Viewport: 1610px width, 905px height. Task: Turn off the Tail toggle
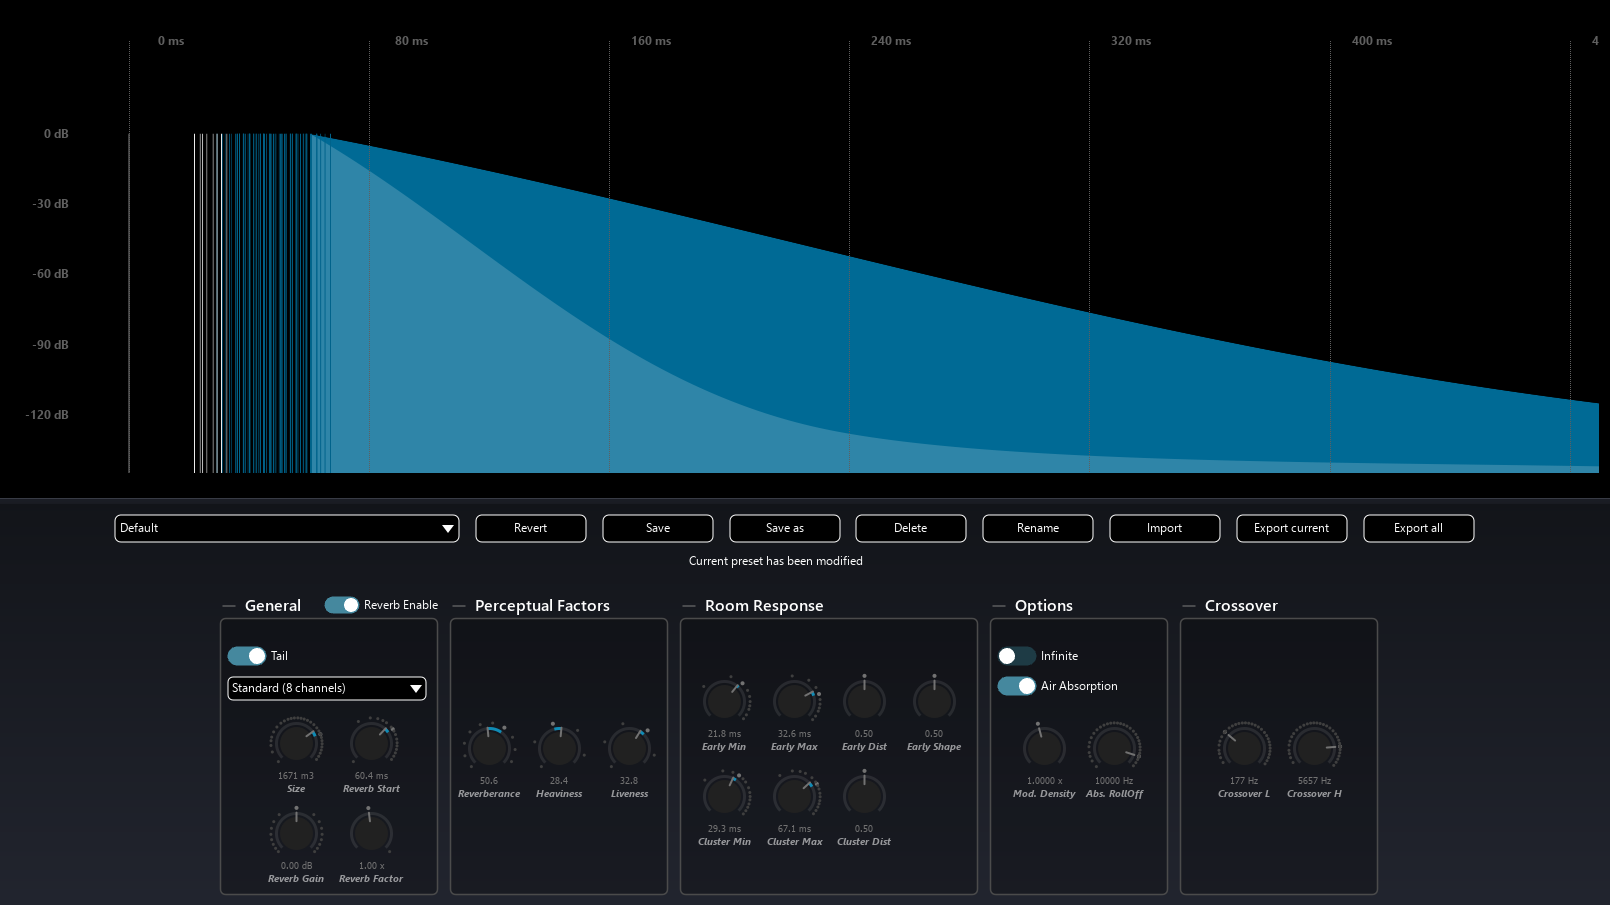[x=247, y=656]
